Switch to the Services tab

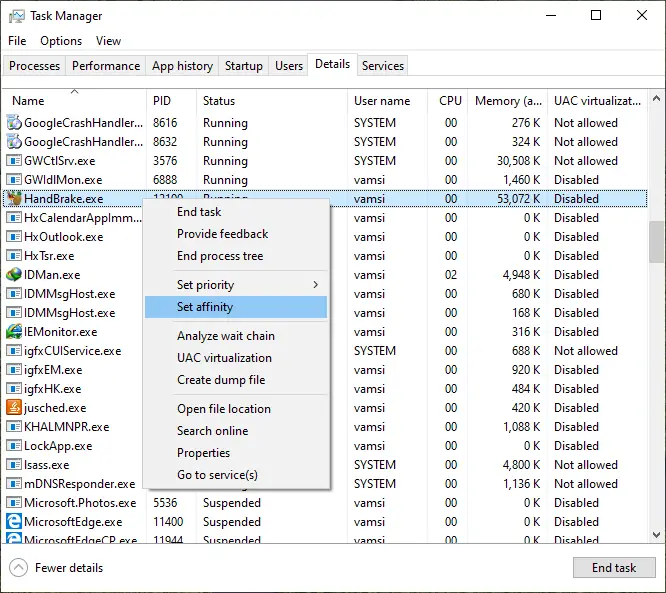383,66
